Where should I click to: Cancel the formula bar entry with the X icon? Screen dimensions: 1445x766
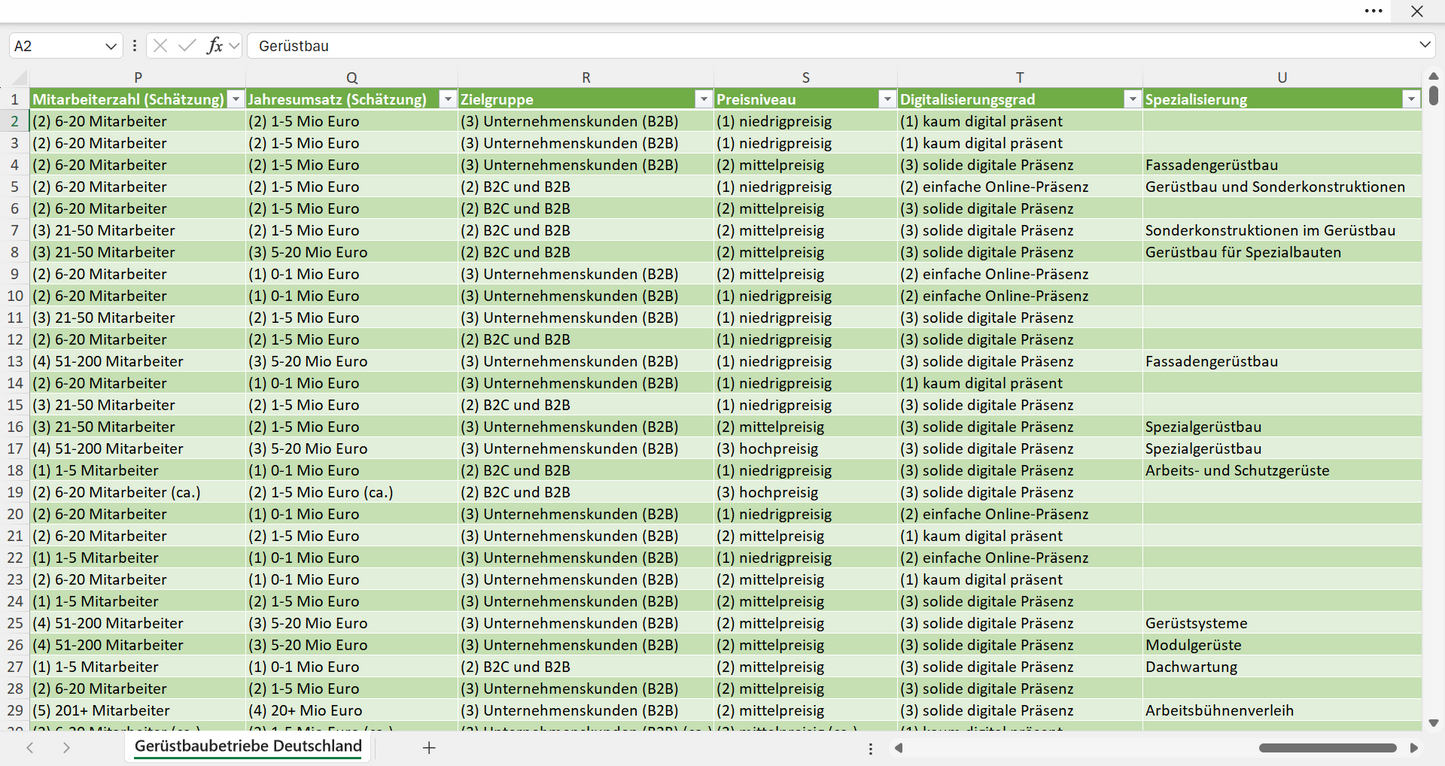click(160, 46)
